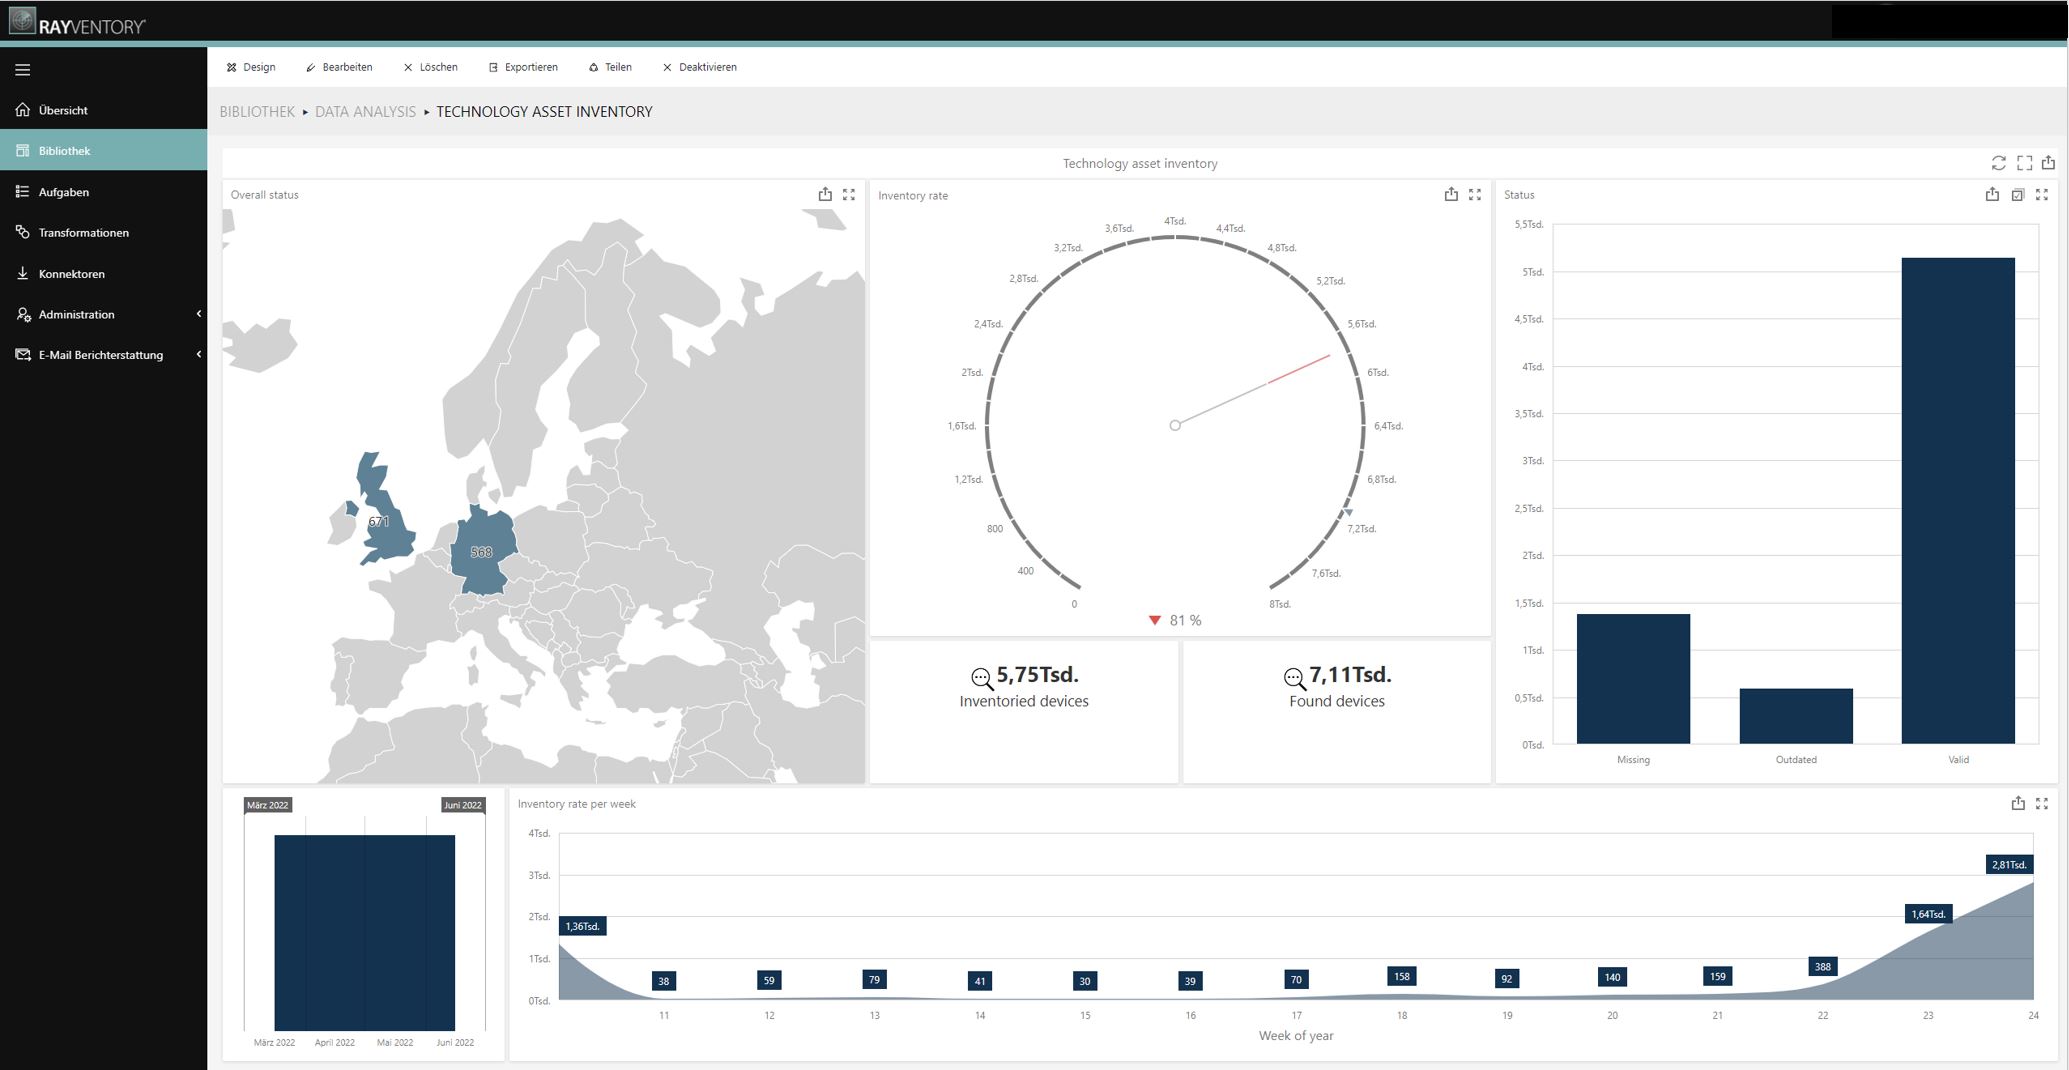Maximize the Inventory rate per week chart
2069x1070 pixels.
coord(2042,803)
